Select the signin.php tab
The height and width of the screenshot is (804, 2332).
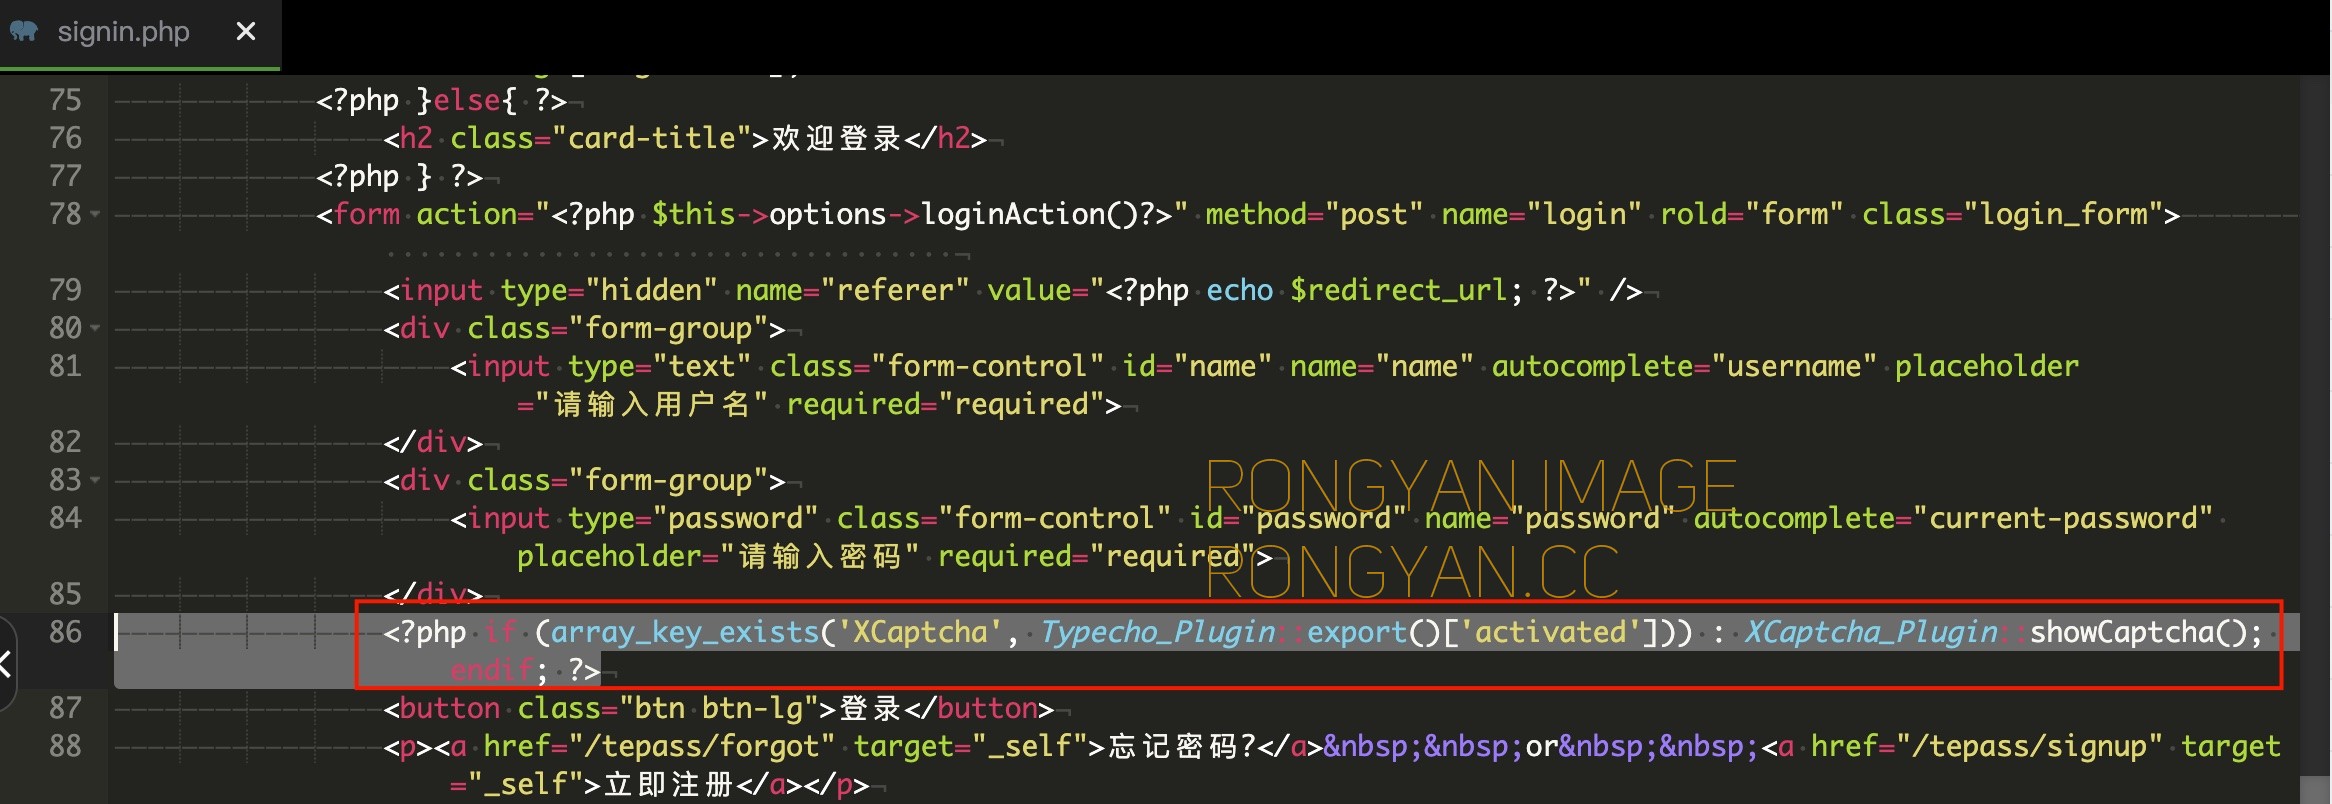140,33
